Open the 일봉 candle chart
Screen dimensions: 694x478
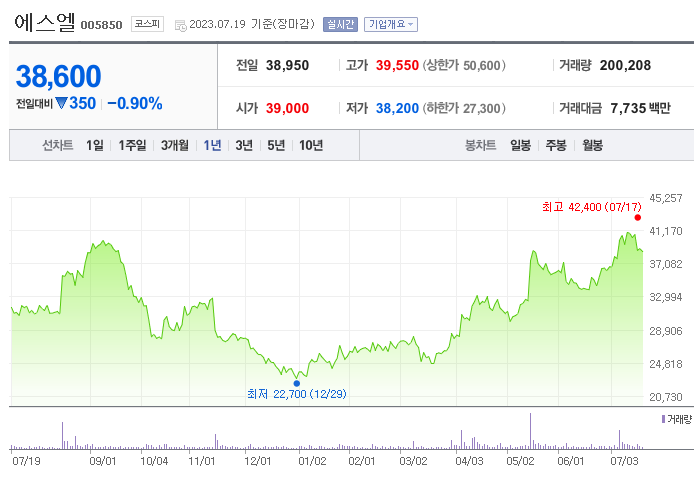[520, 145]
